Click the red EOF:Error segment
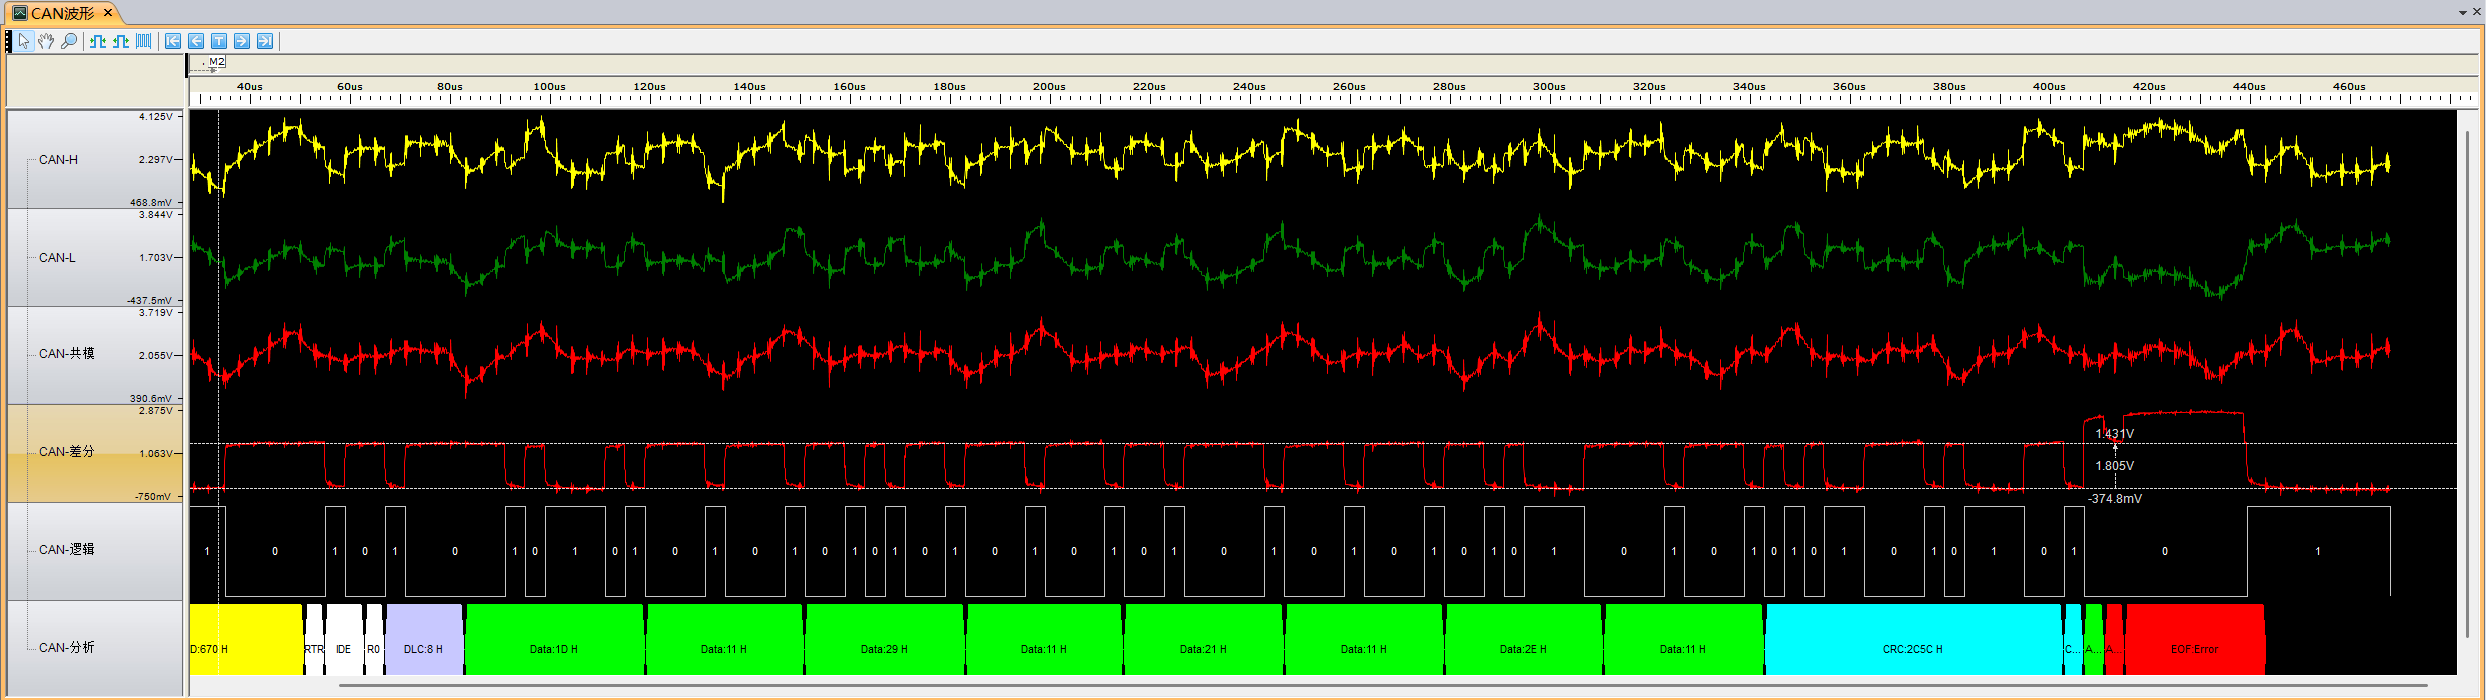Viewport: 2486px width, 700px height. (x=2195, y=640)
